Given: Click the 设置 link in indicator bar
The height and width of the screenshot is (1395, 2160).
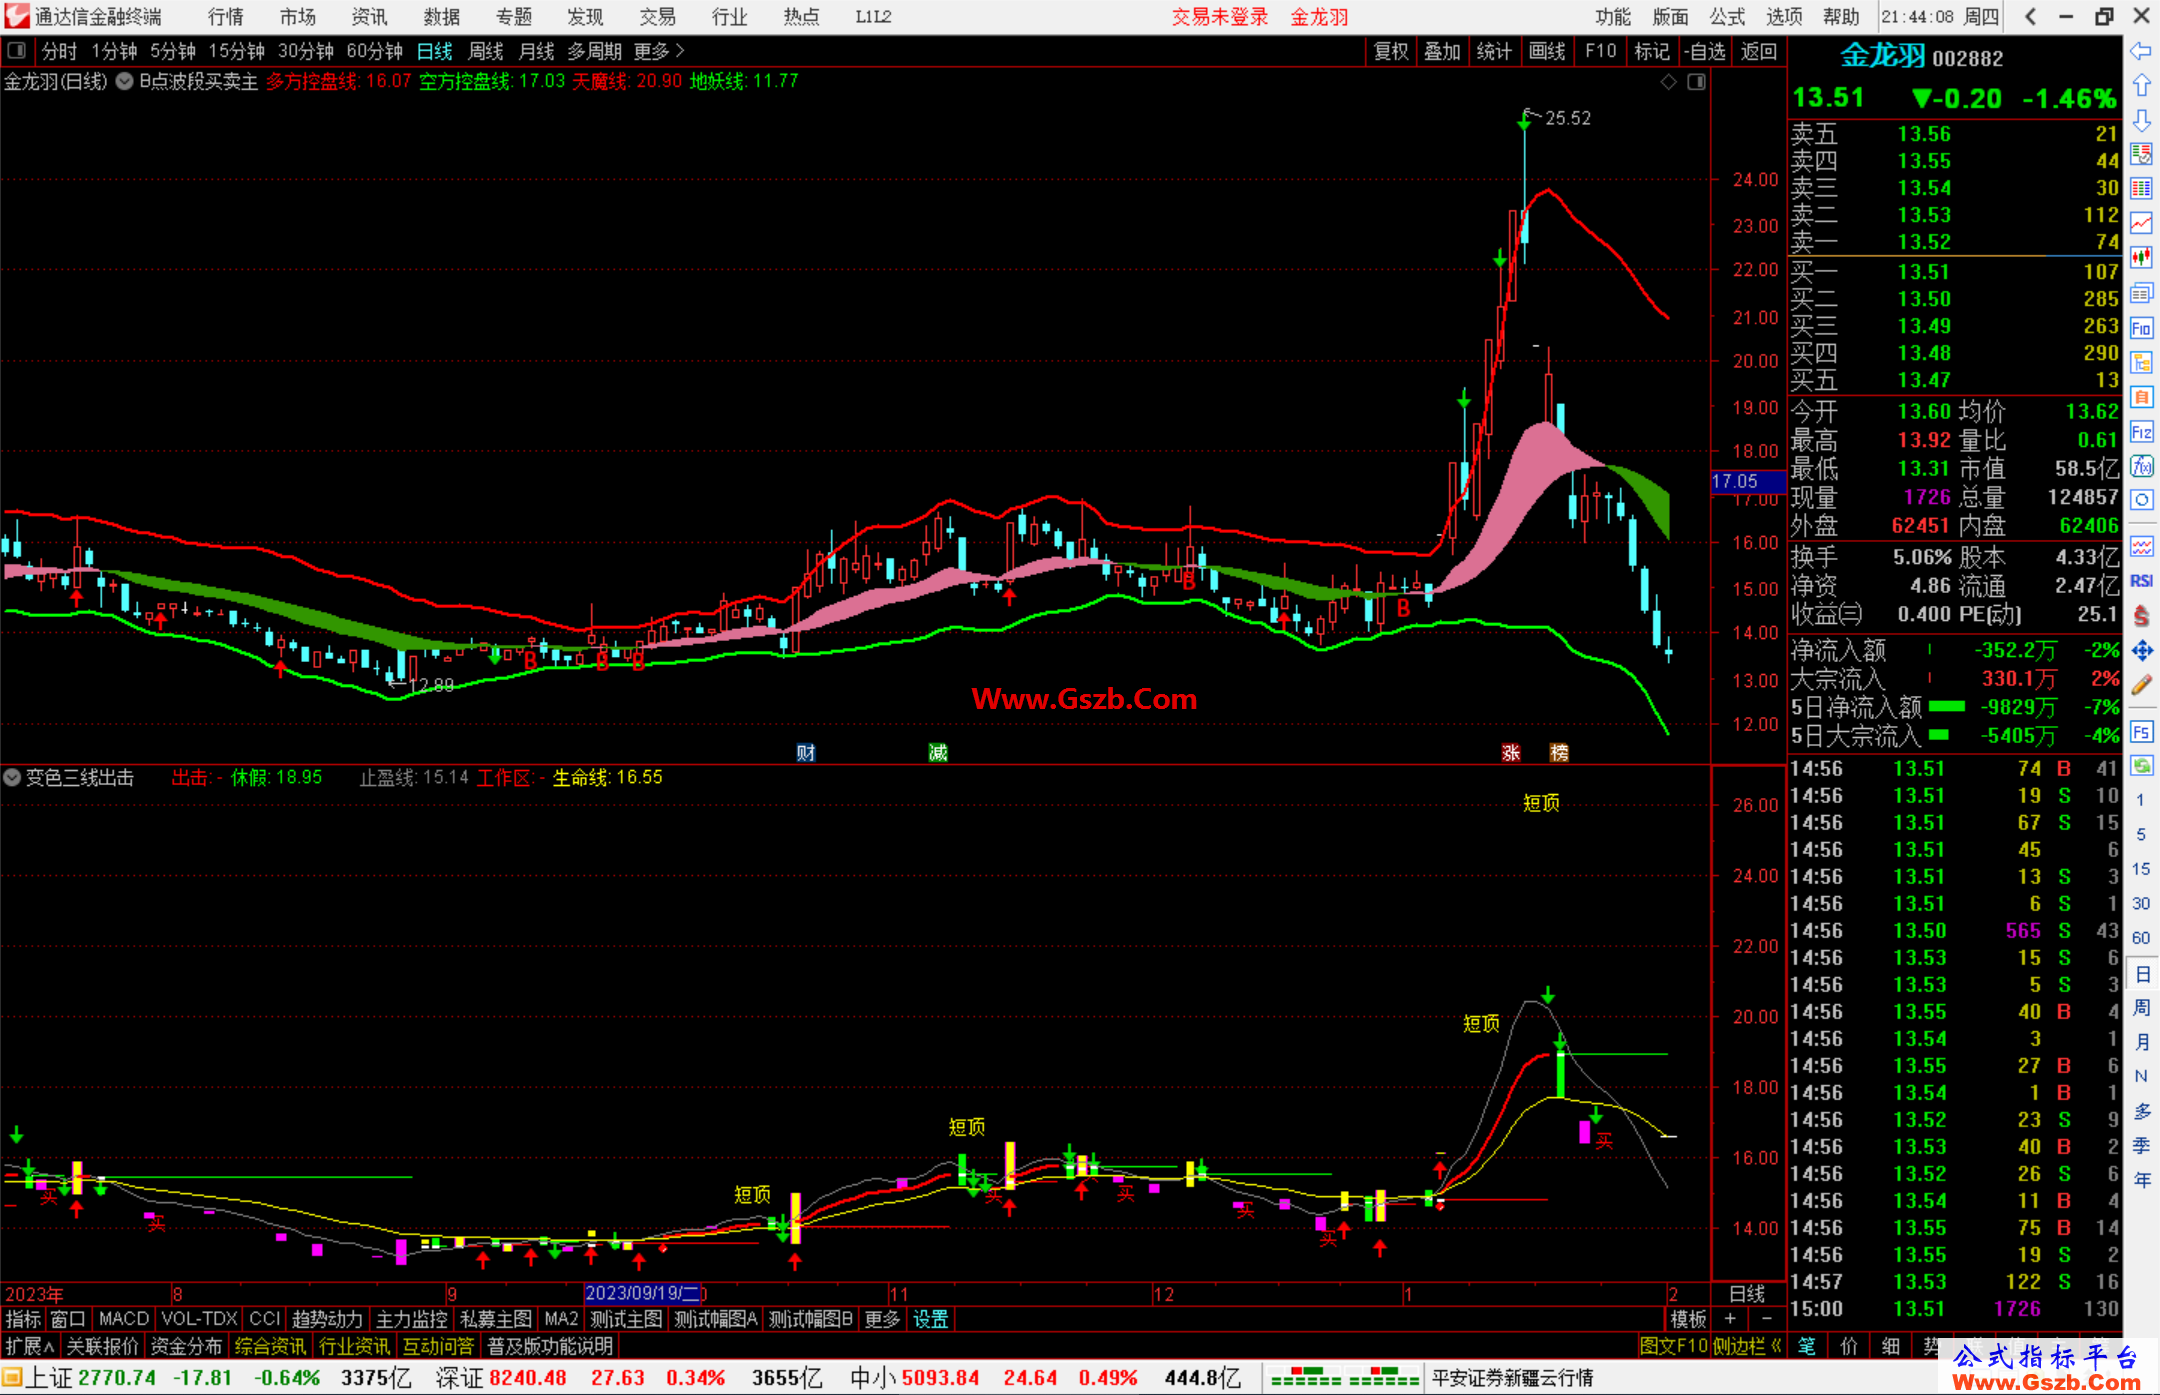Looking at the screenshot, I should click(x=930, y=1319).
